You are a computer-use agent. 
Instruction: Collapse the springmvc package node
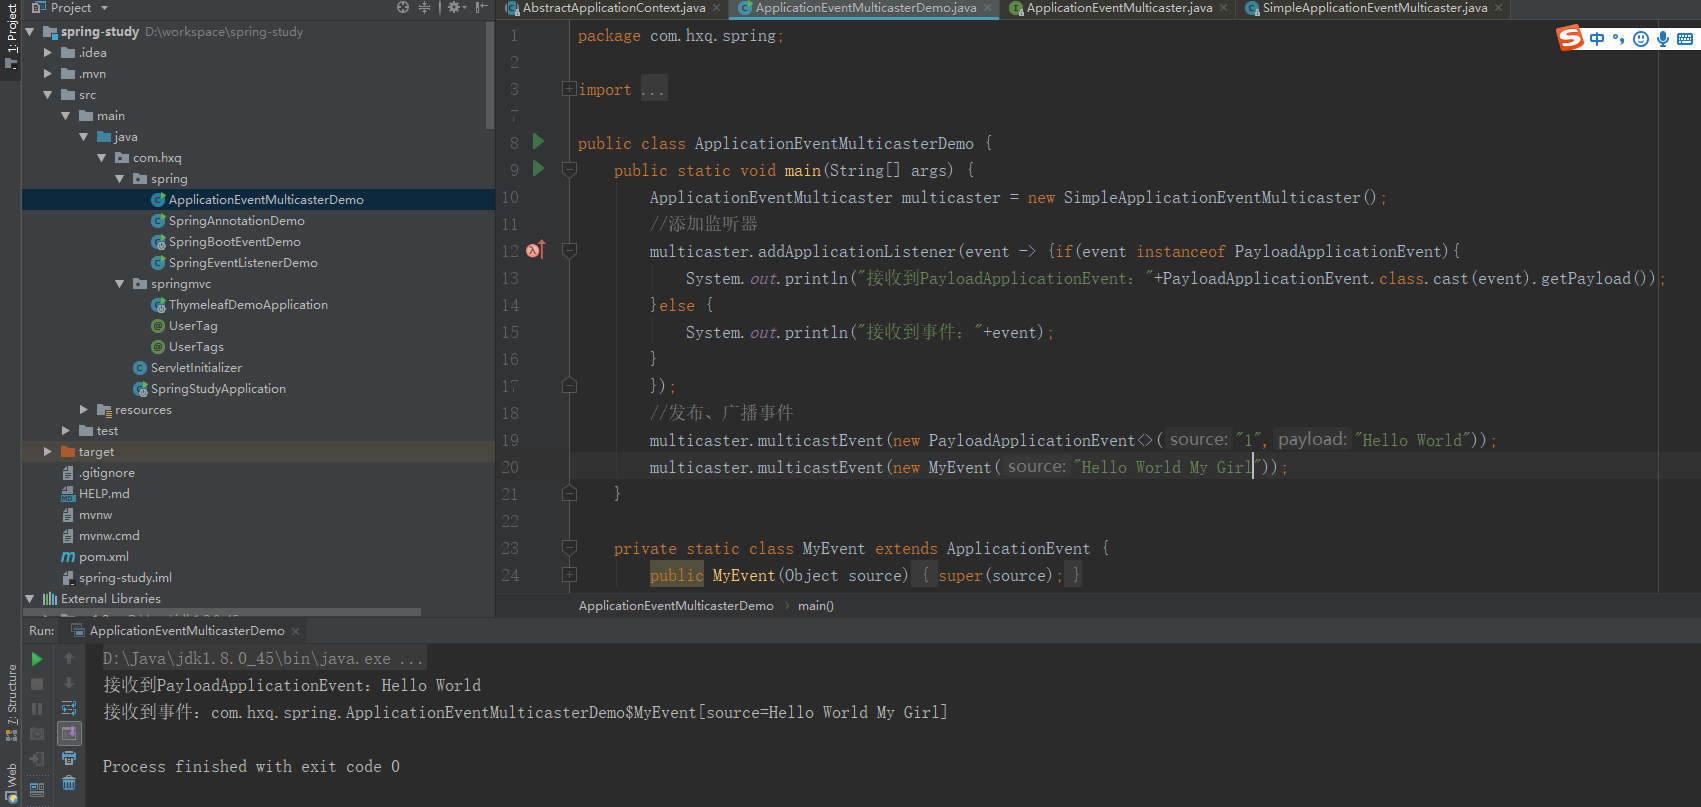click(120, 284)
